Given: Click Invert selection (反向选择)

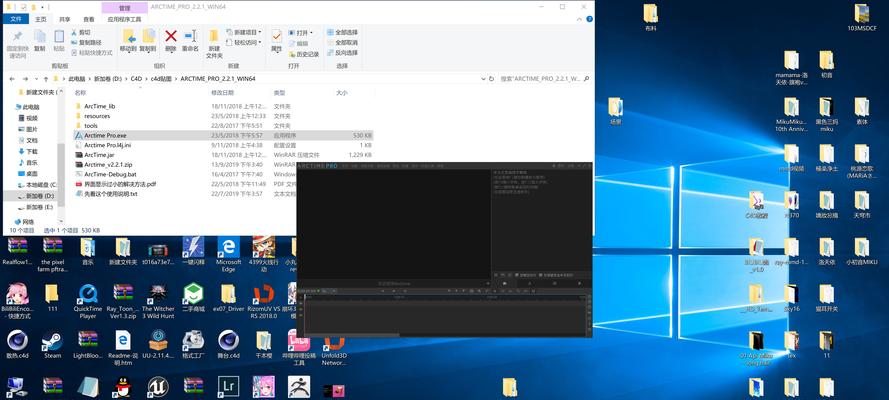Looking at the screenshot, I should tap(342, 53).
